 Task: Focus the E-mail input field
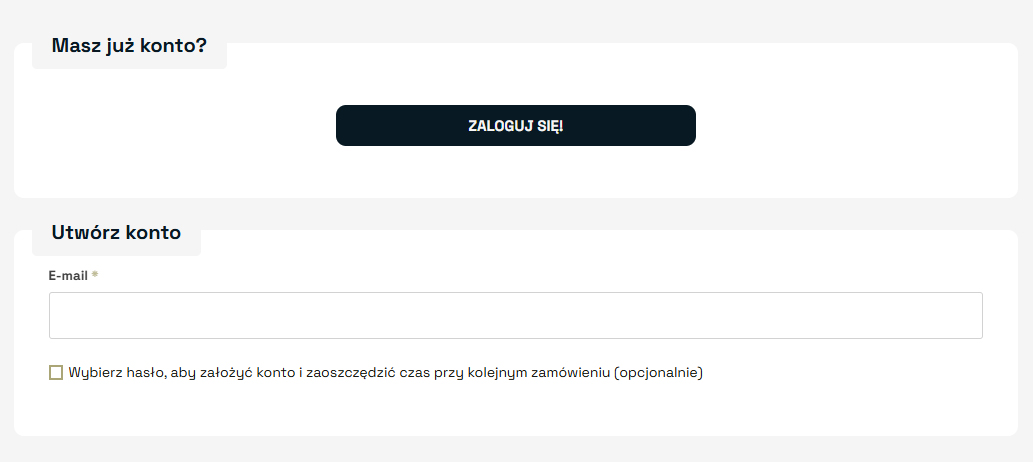(x=515, y=316)
